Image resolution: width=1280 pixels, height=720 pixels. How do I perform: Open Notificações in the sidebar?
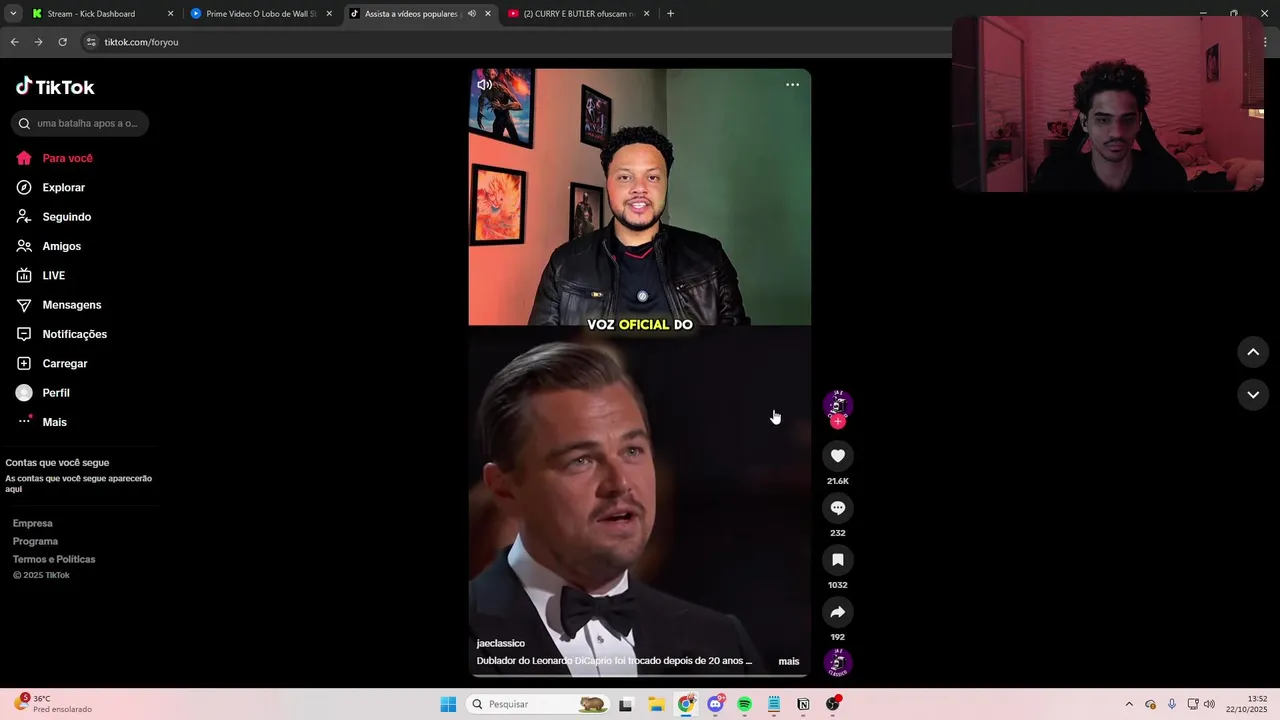click(62, 334)
